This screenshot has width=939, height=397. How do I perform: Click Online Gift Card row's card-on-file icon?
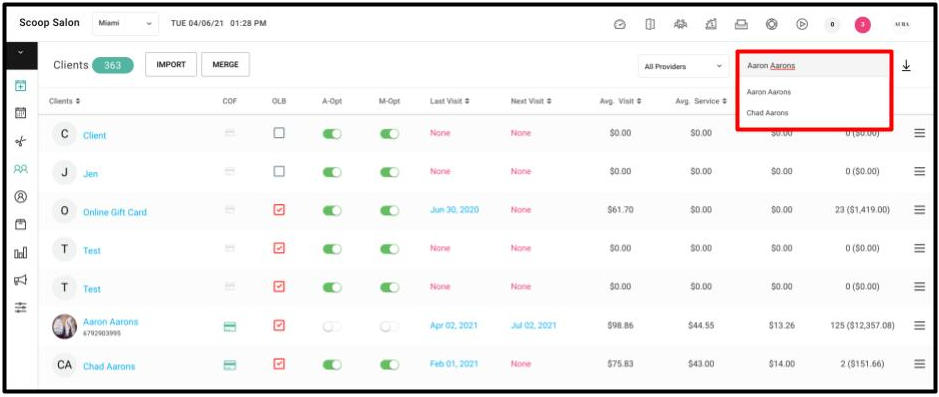point(229,210)
